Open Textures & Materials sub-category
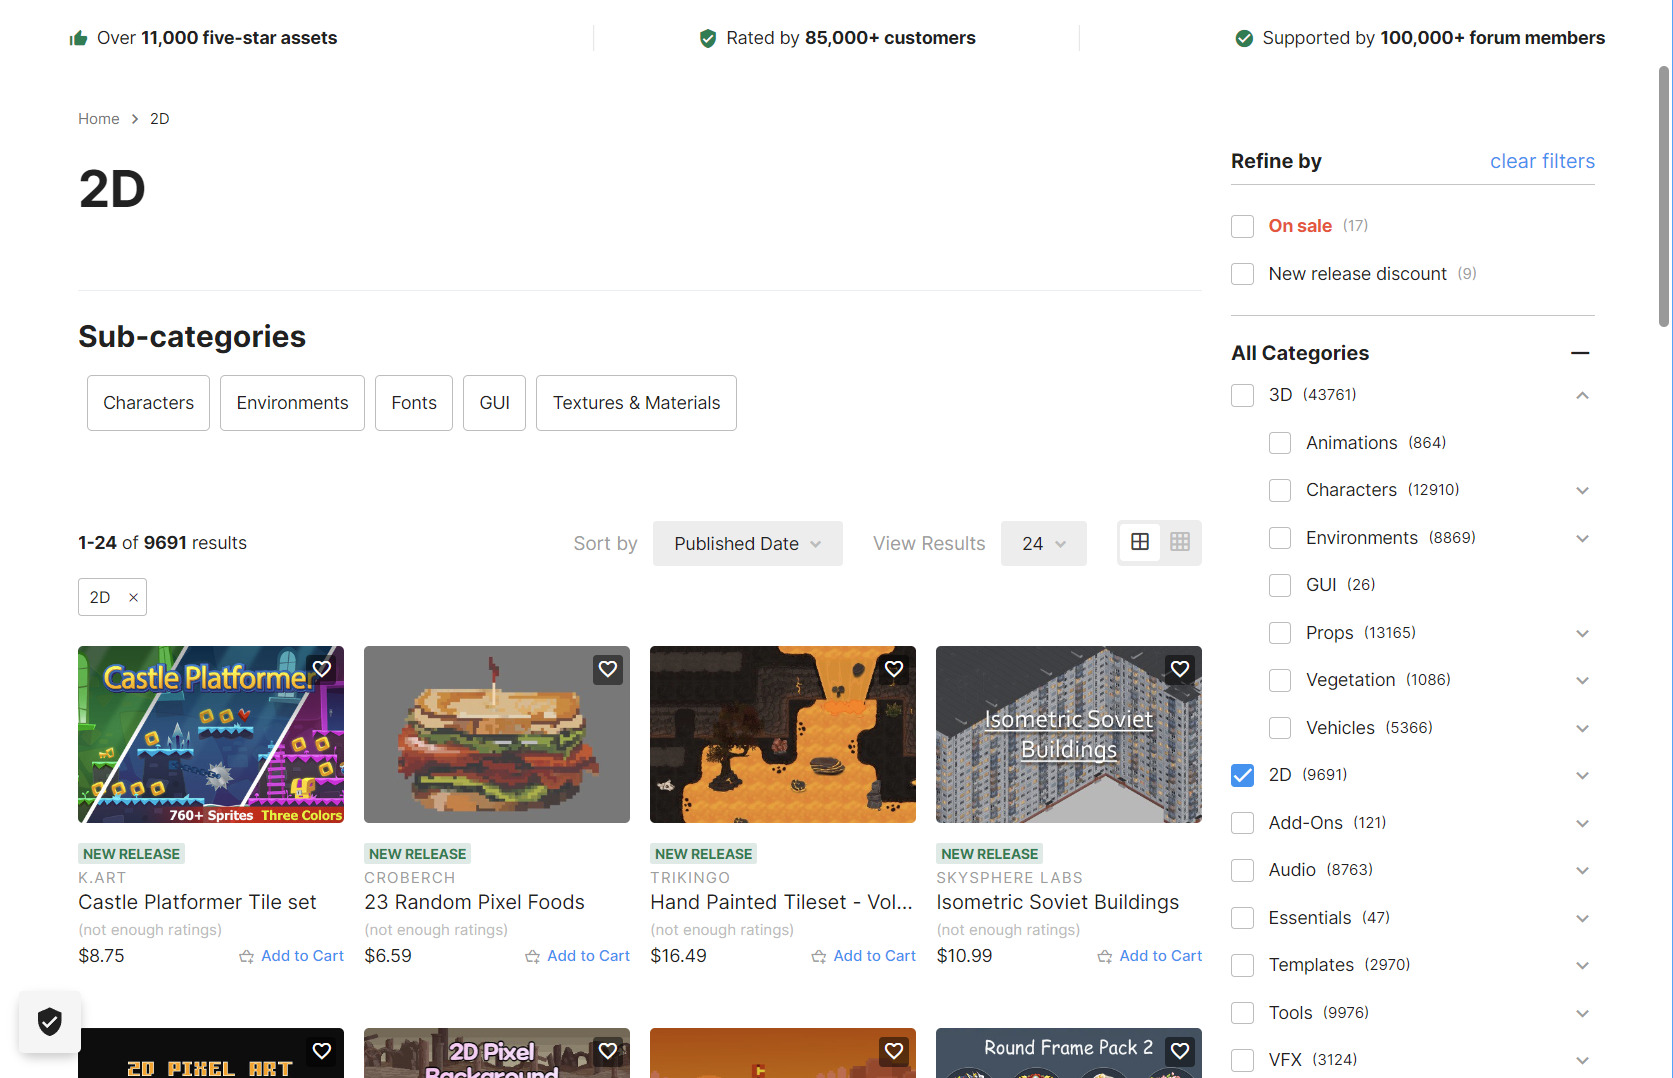Image resolution: width=1673 pixels, height=1078 pixels. click(x=636, y=403)
